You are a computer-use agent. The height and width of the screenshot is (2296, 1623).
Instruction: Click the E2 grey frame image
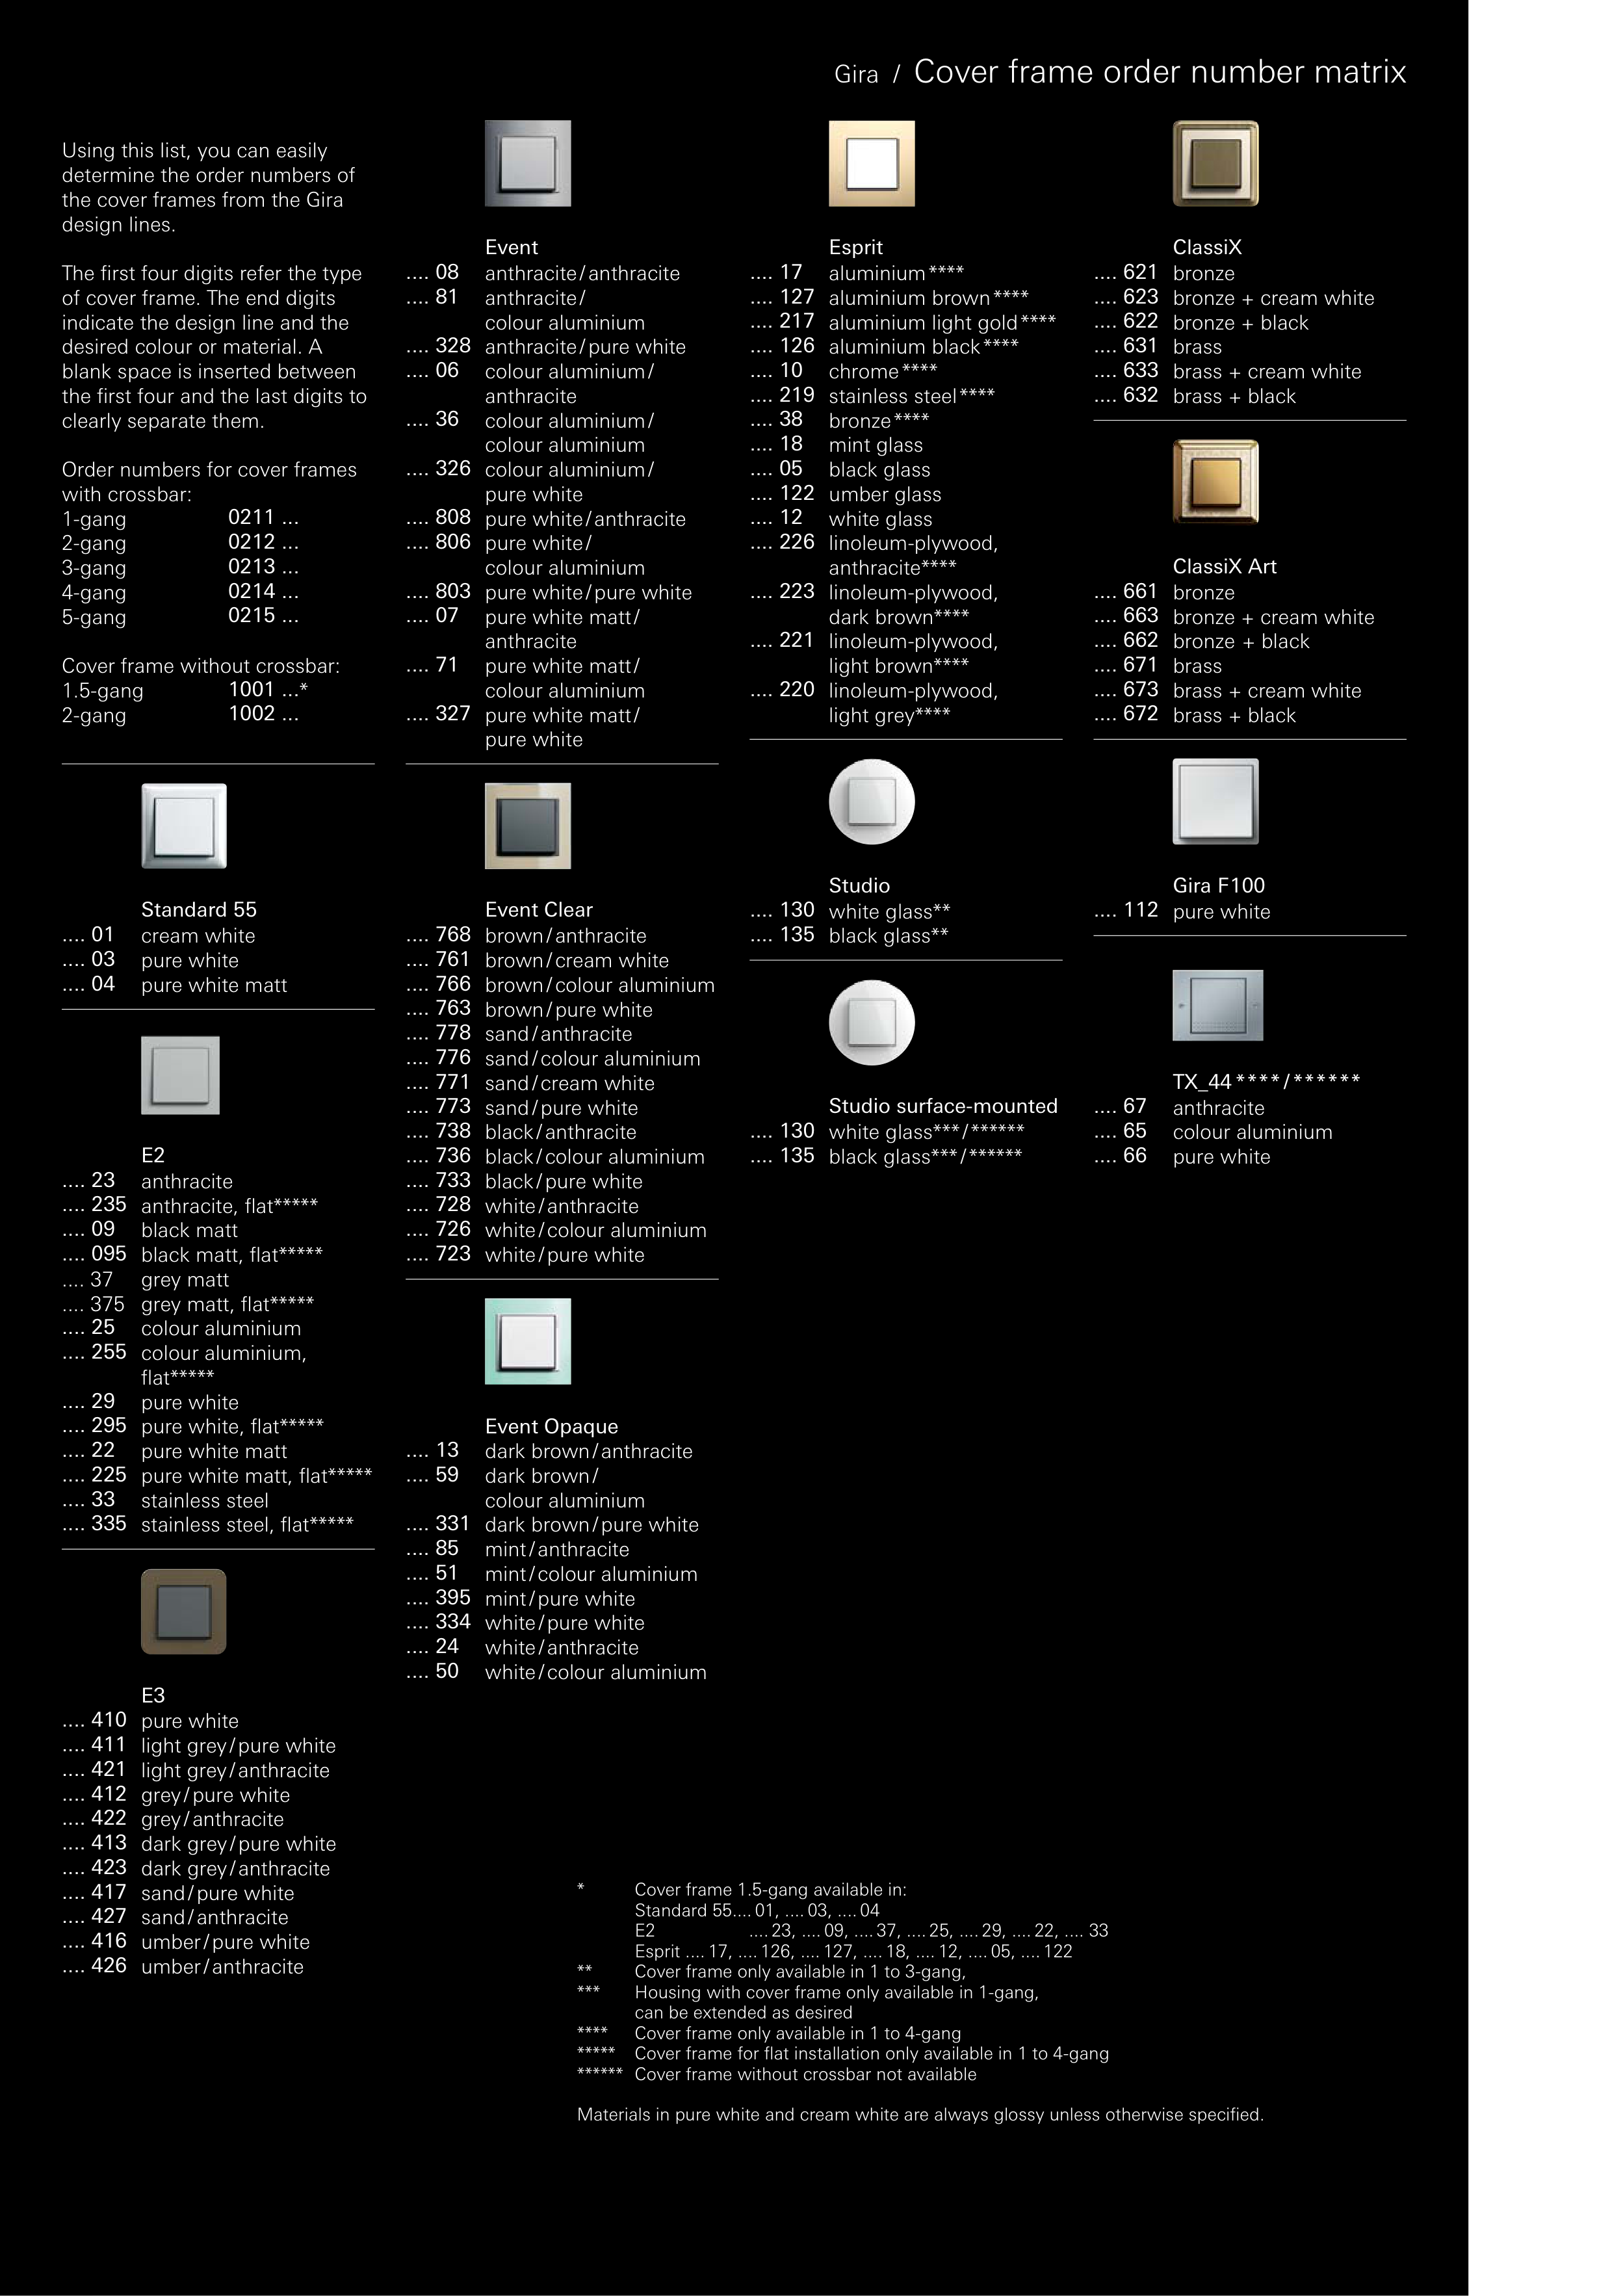coord(180,1075)
